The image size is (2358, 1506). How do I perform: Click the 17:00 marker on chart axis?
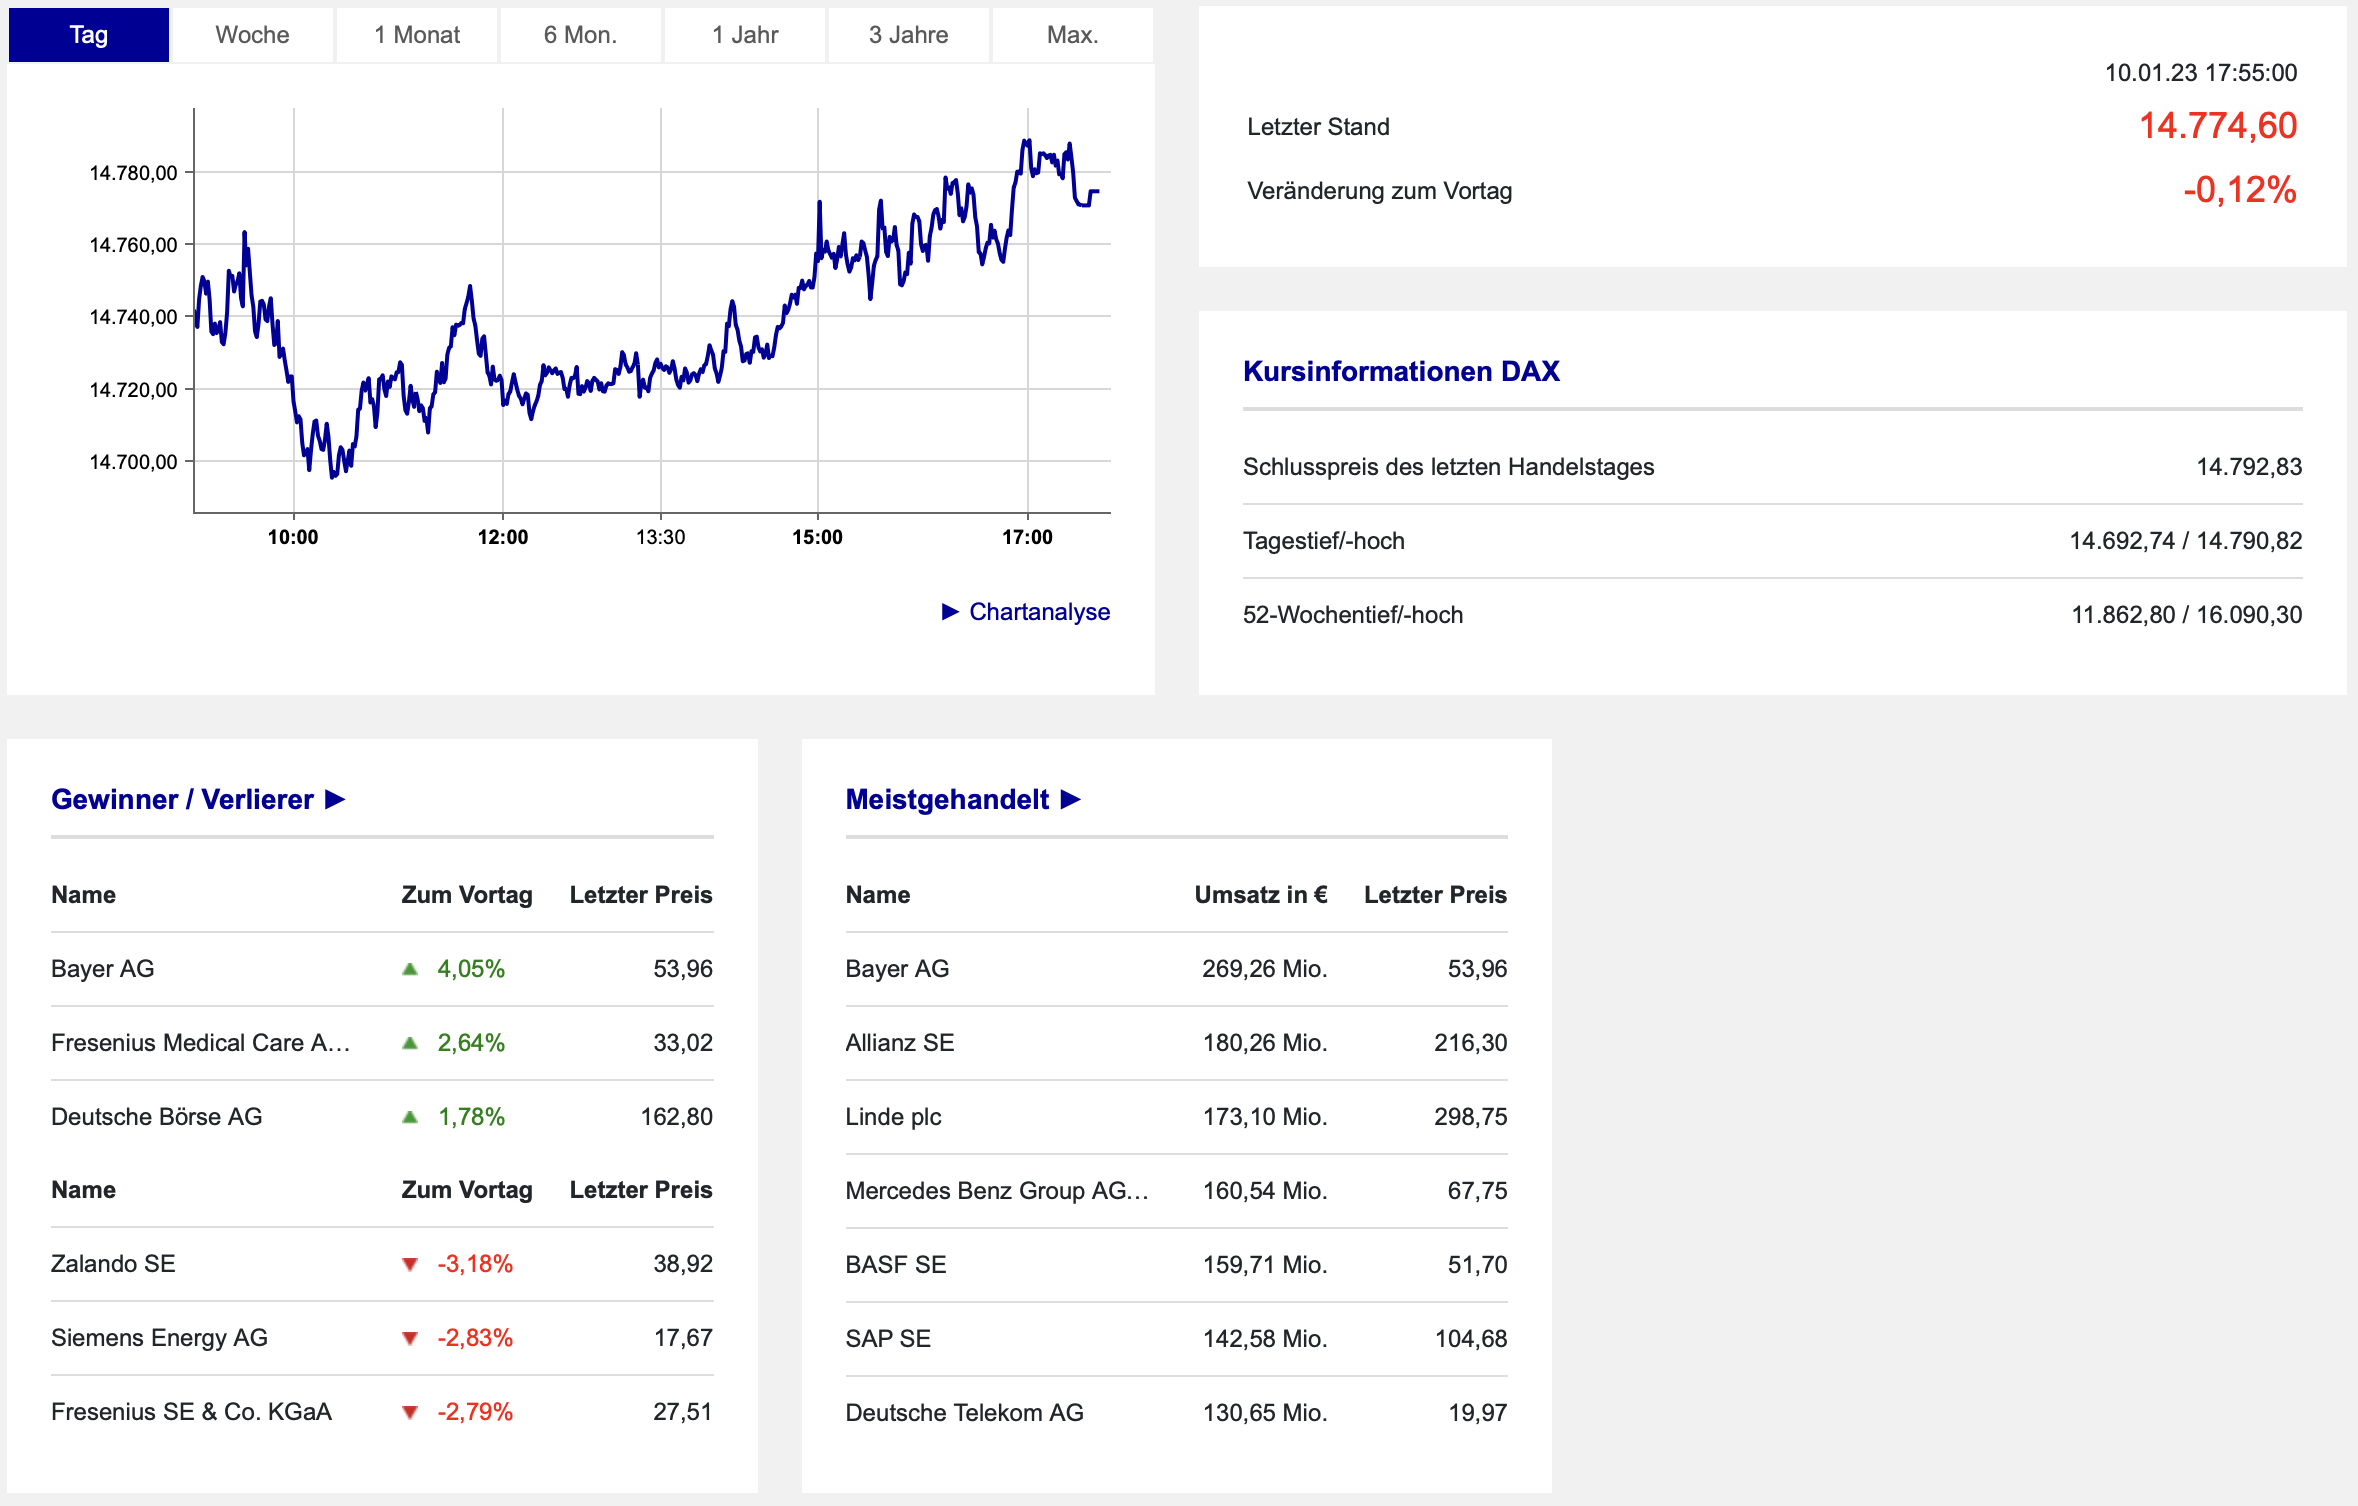[1027, 537]
